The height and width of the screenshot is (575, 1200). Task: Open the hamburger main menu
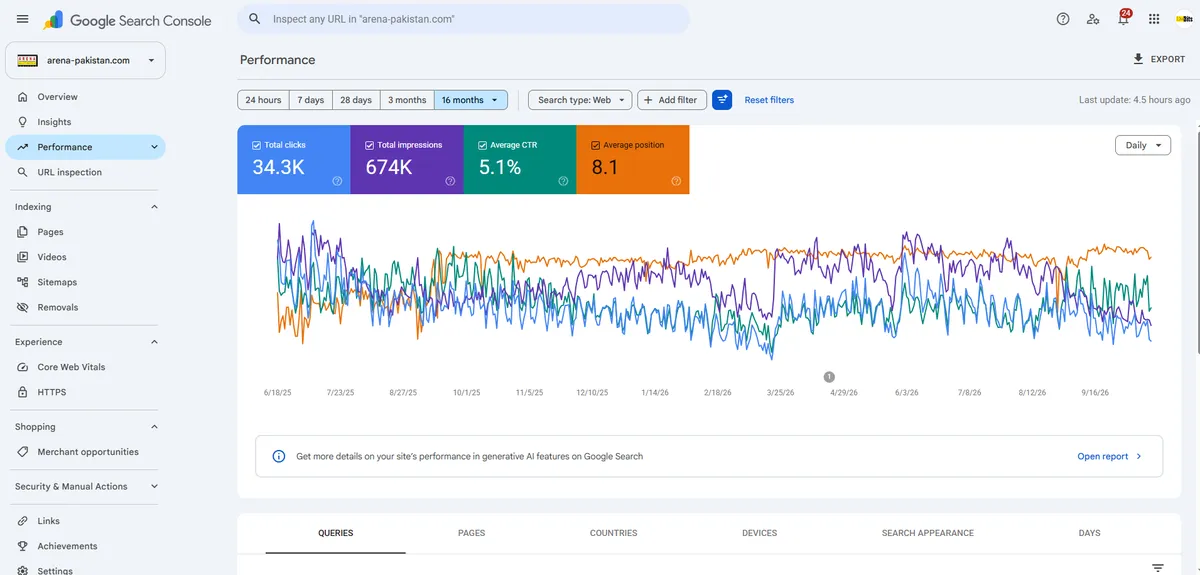pyautogui.click(x=22, y=19)
